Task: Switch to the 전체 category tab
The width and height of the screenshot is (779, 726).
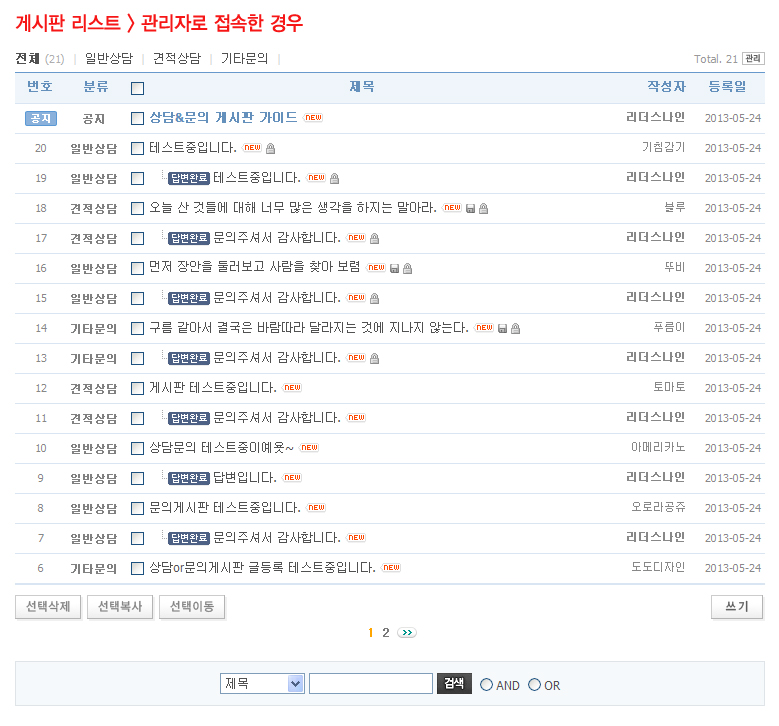Action: [27, 59]
